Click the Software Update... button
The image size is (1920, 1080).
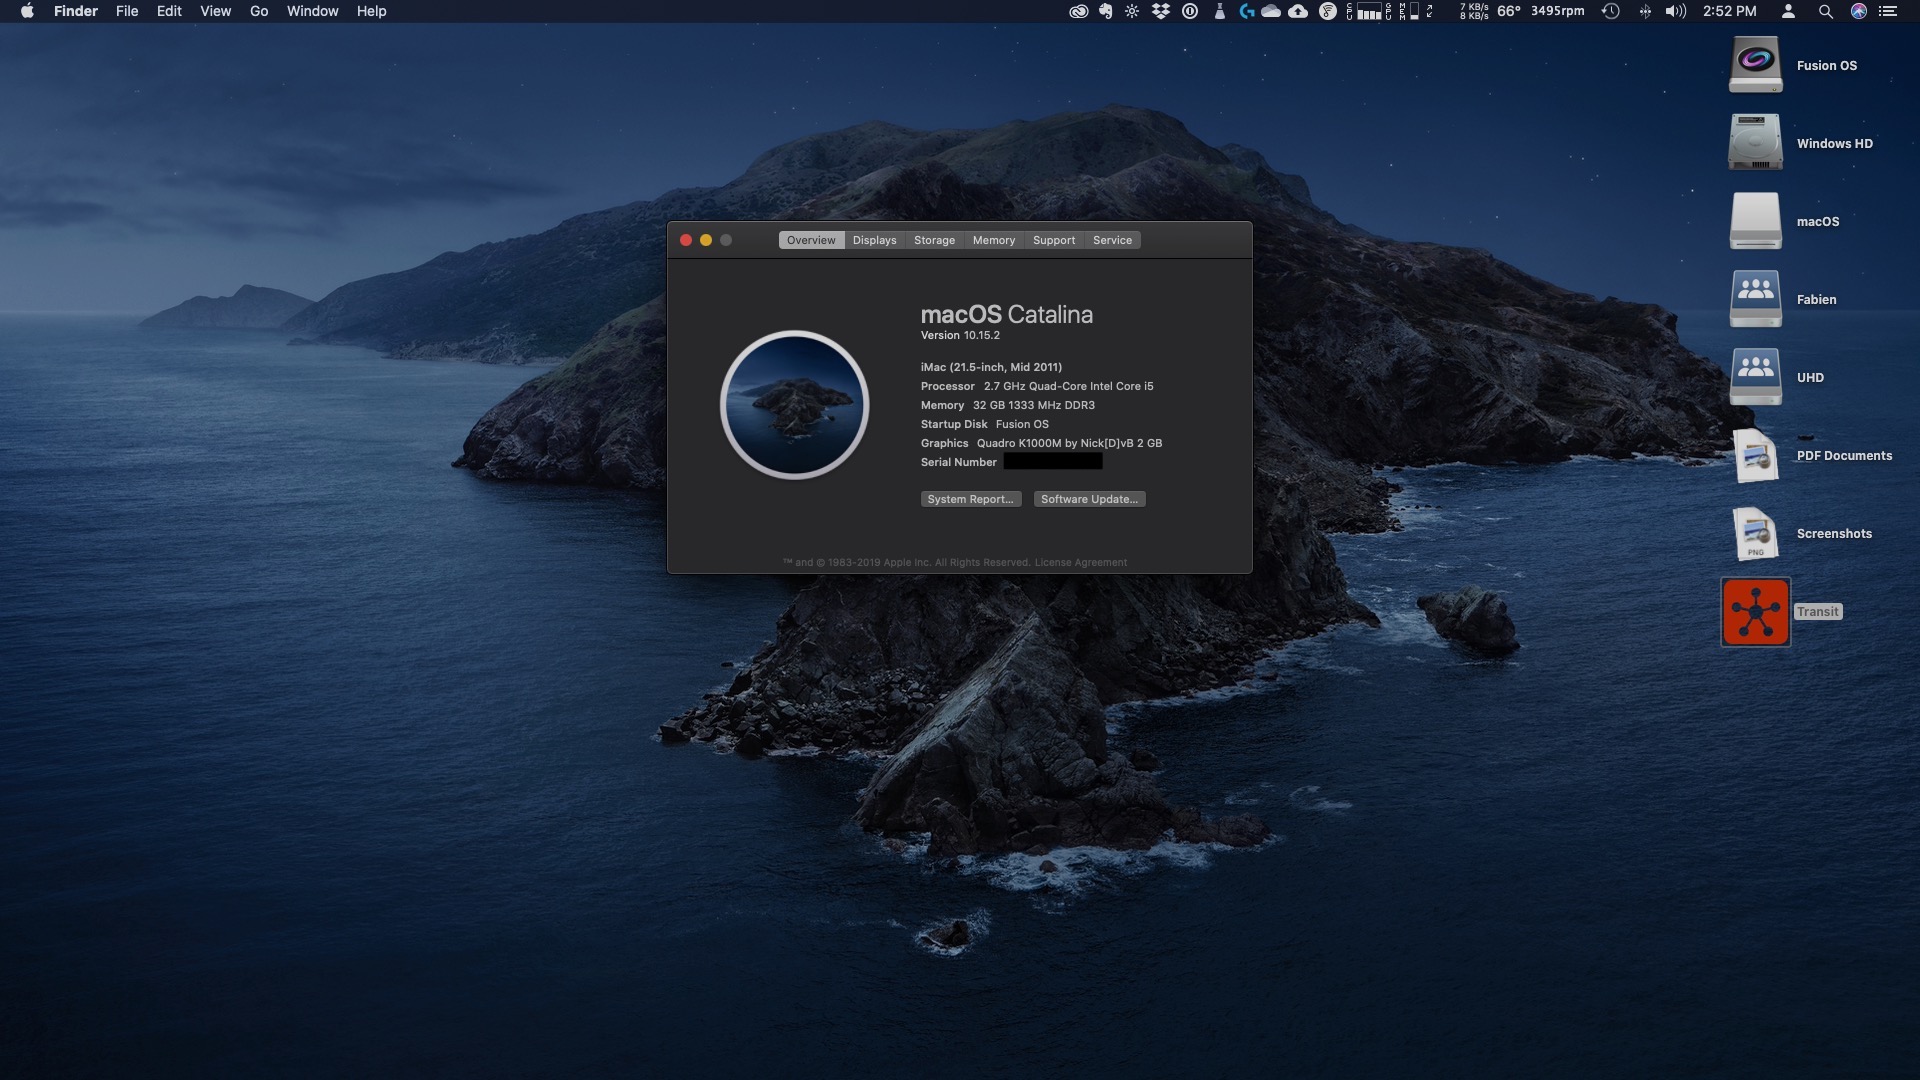coord(1089,499)
